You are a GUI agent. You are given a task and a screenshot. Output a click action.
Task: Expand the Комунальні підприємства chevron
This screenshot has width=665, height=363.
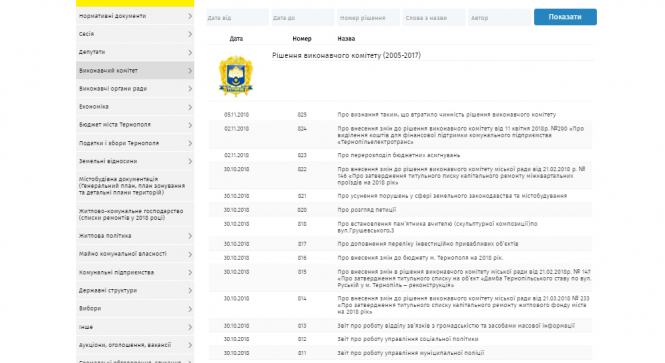tap(190, 272)
